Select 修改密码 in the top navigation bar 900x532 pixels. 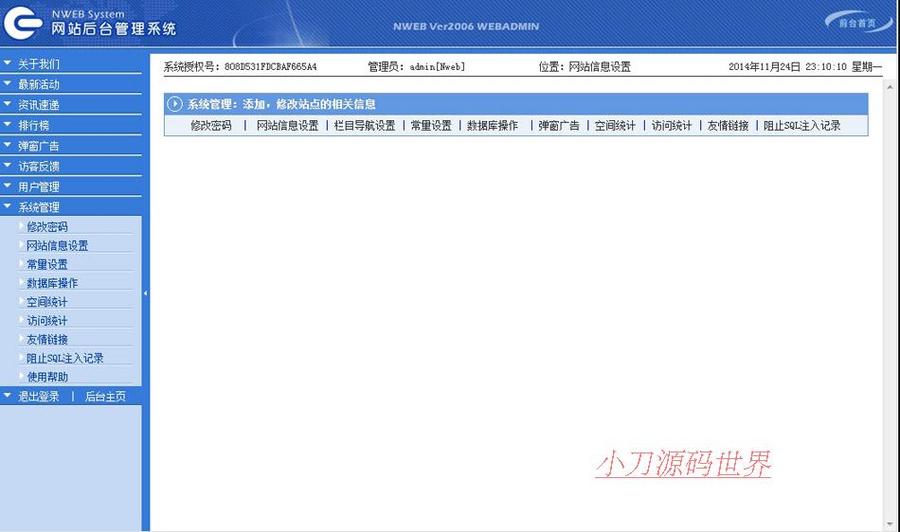211,126
